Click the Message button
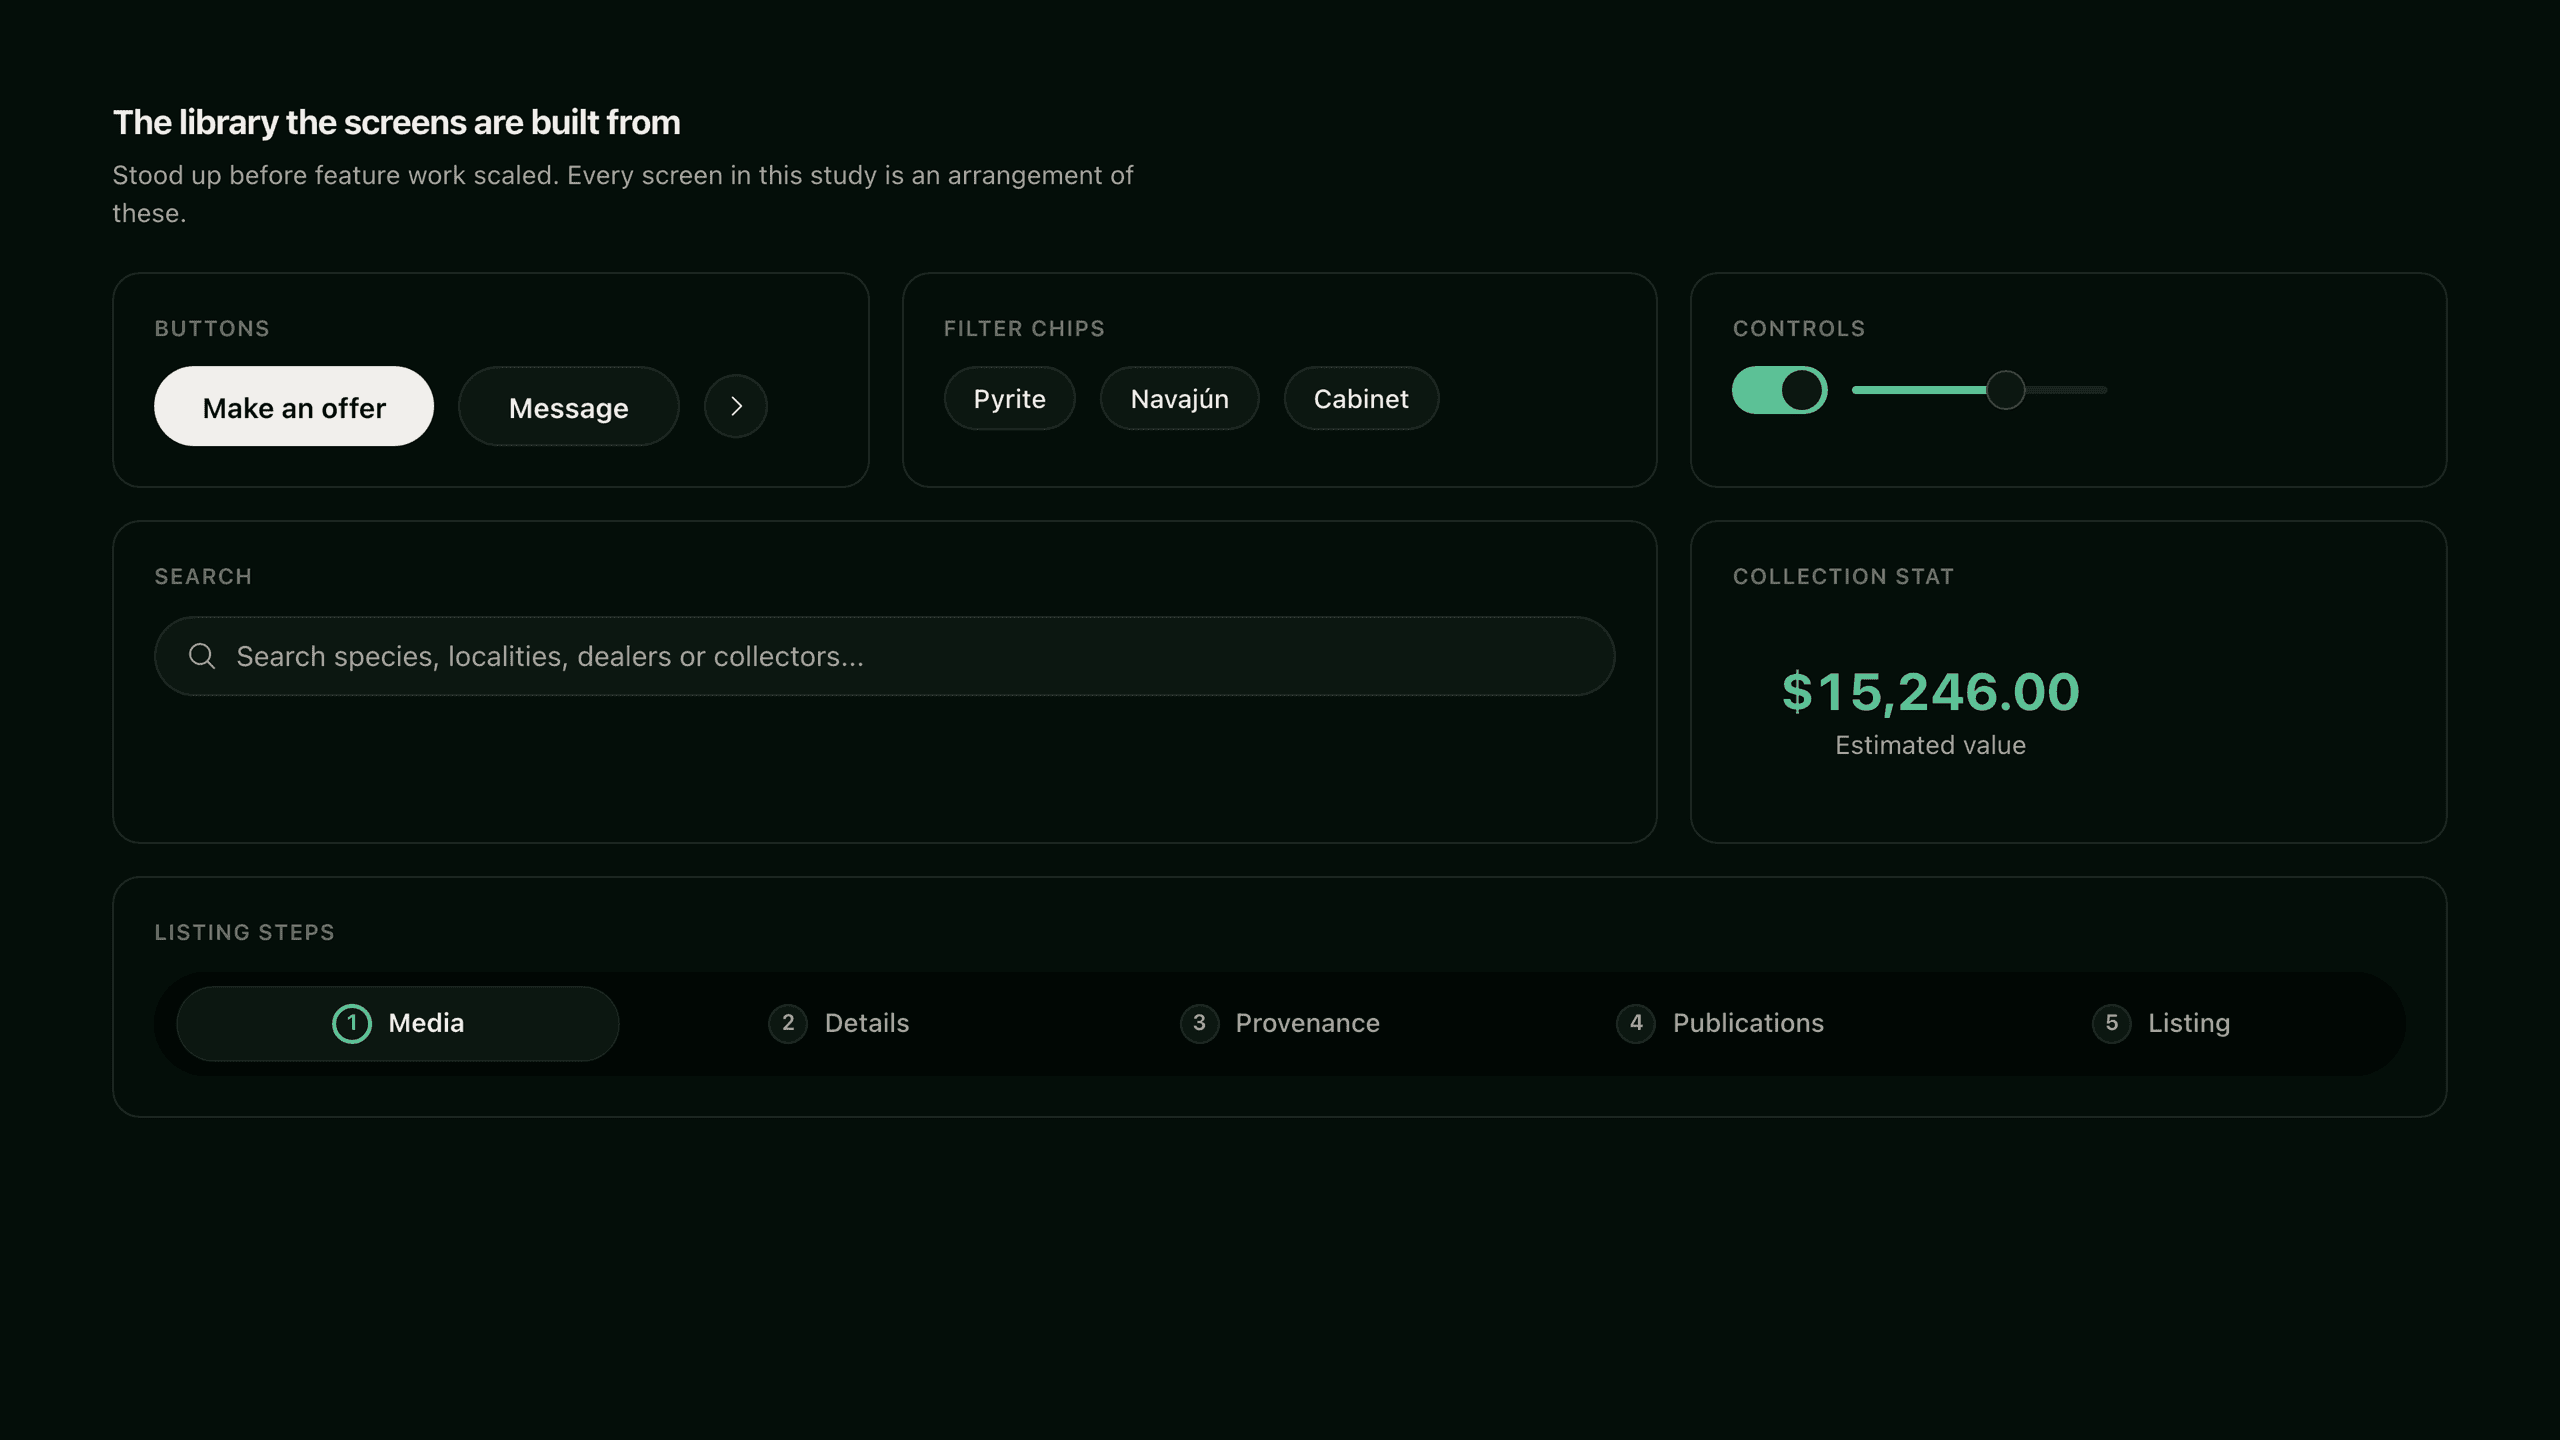The width and height of the screenshot is (2560, 1440). (x=569, y=406)
